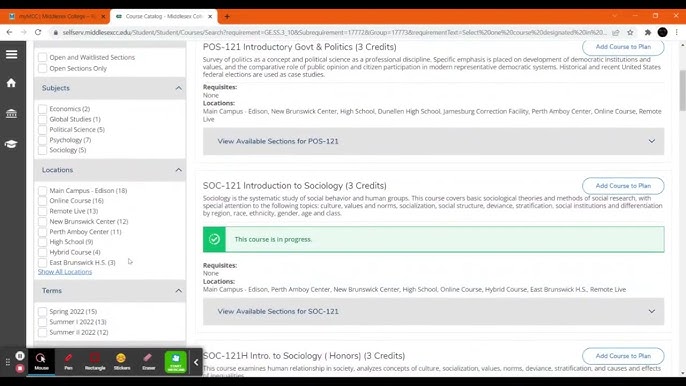The width and height of the screenshot is (686, 386).
Task: Open a new browser tab
Action: click(227, 17)
